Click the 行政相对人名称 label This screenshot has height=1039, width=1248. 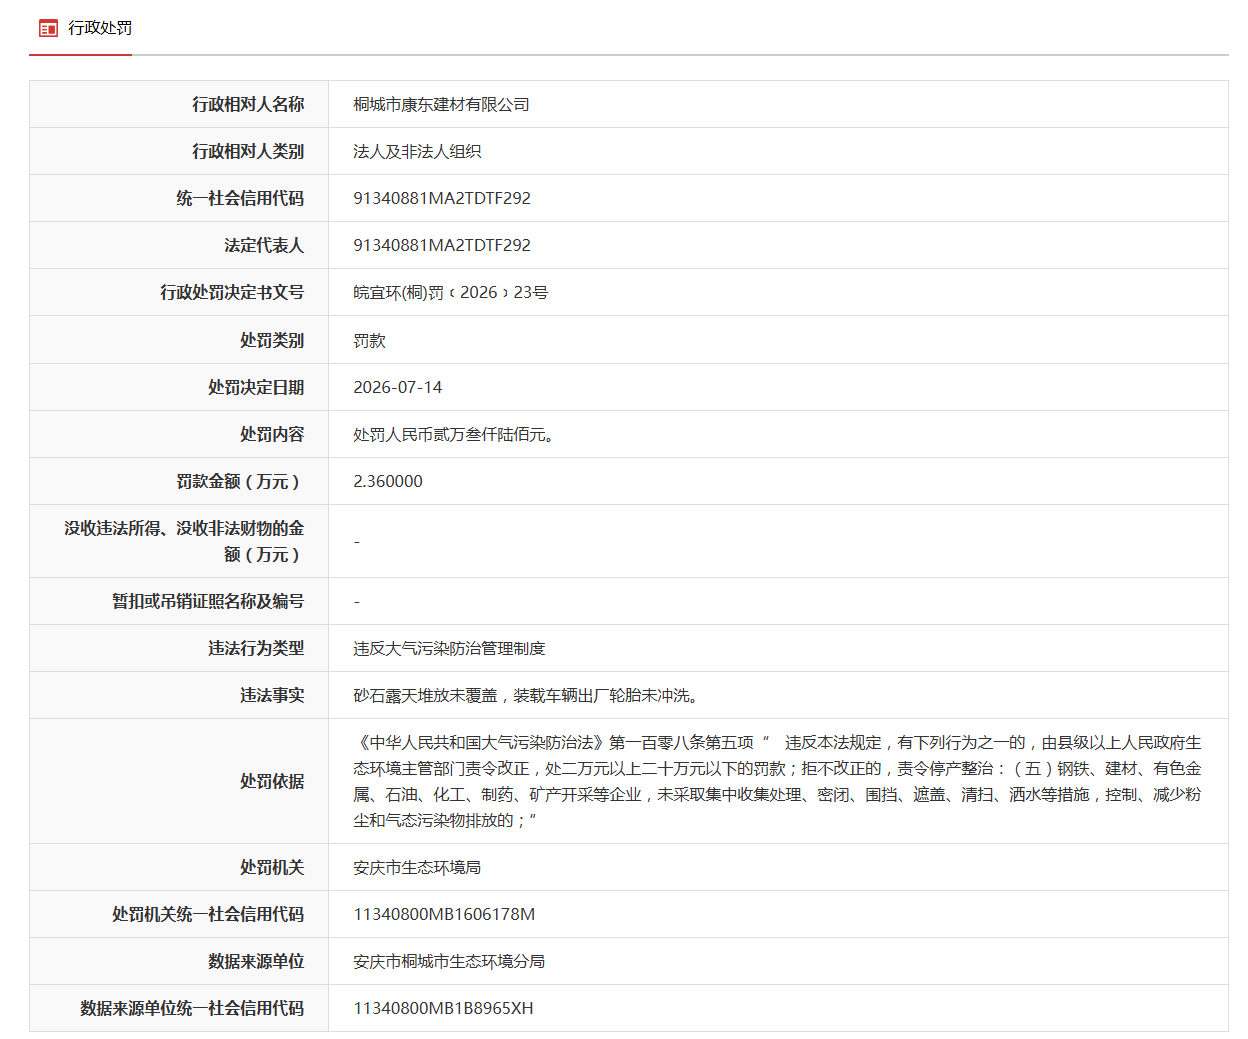248,104
